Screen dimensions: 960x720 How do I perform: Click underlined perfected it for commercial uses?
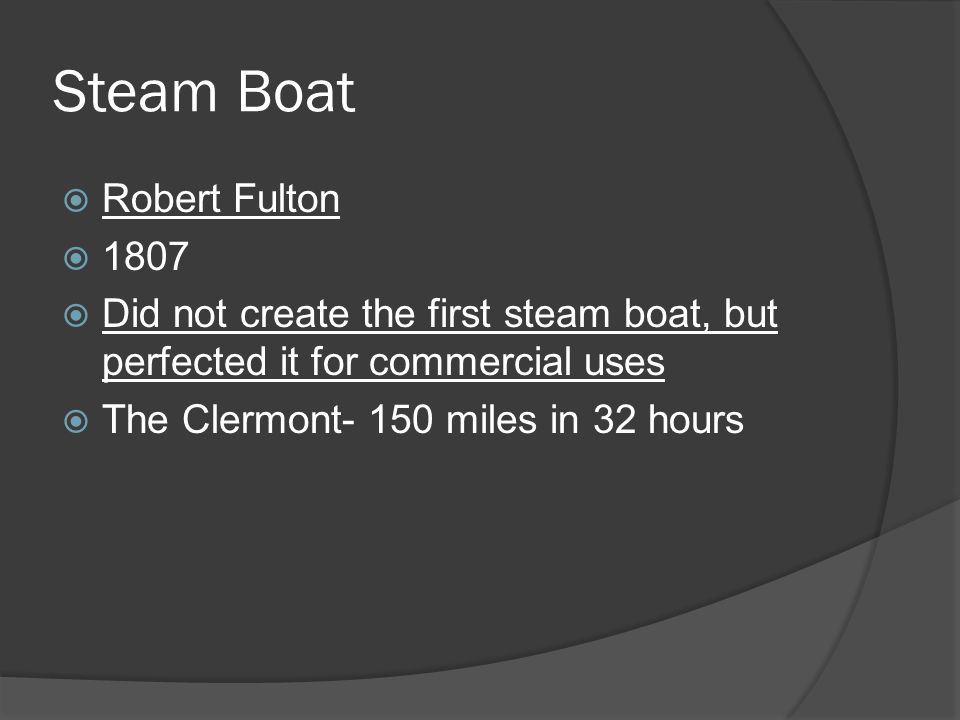[x=383, y=362]
